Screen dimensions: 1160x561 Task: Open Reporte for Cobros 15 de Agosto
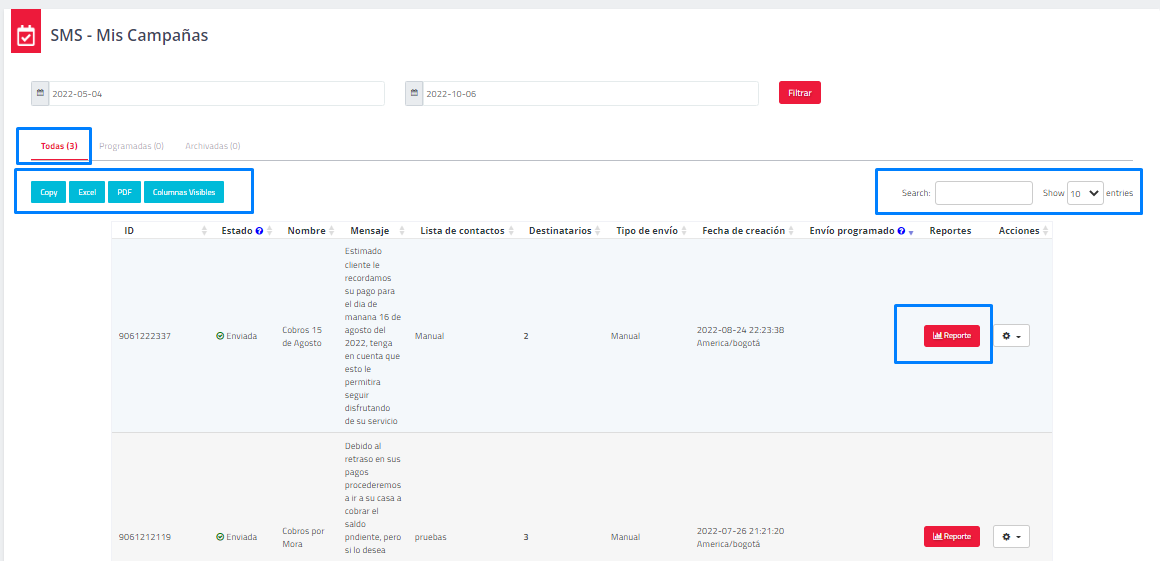[x=951, y=336]
